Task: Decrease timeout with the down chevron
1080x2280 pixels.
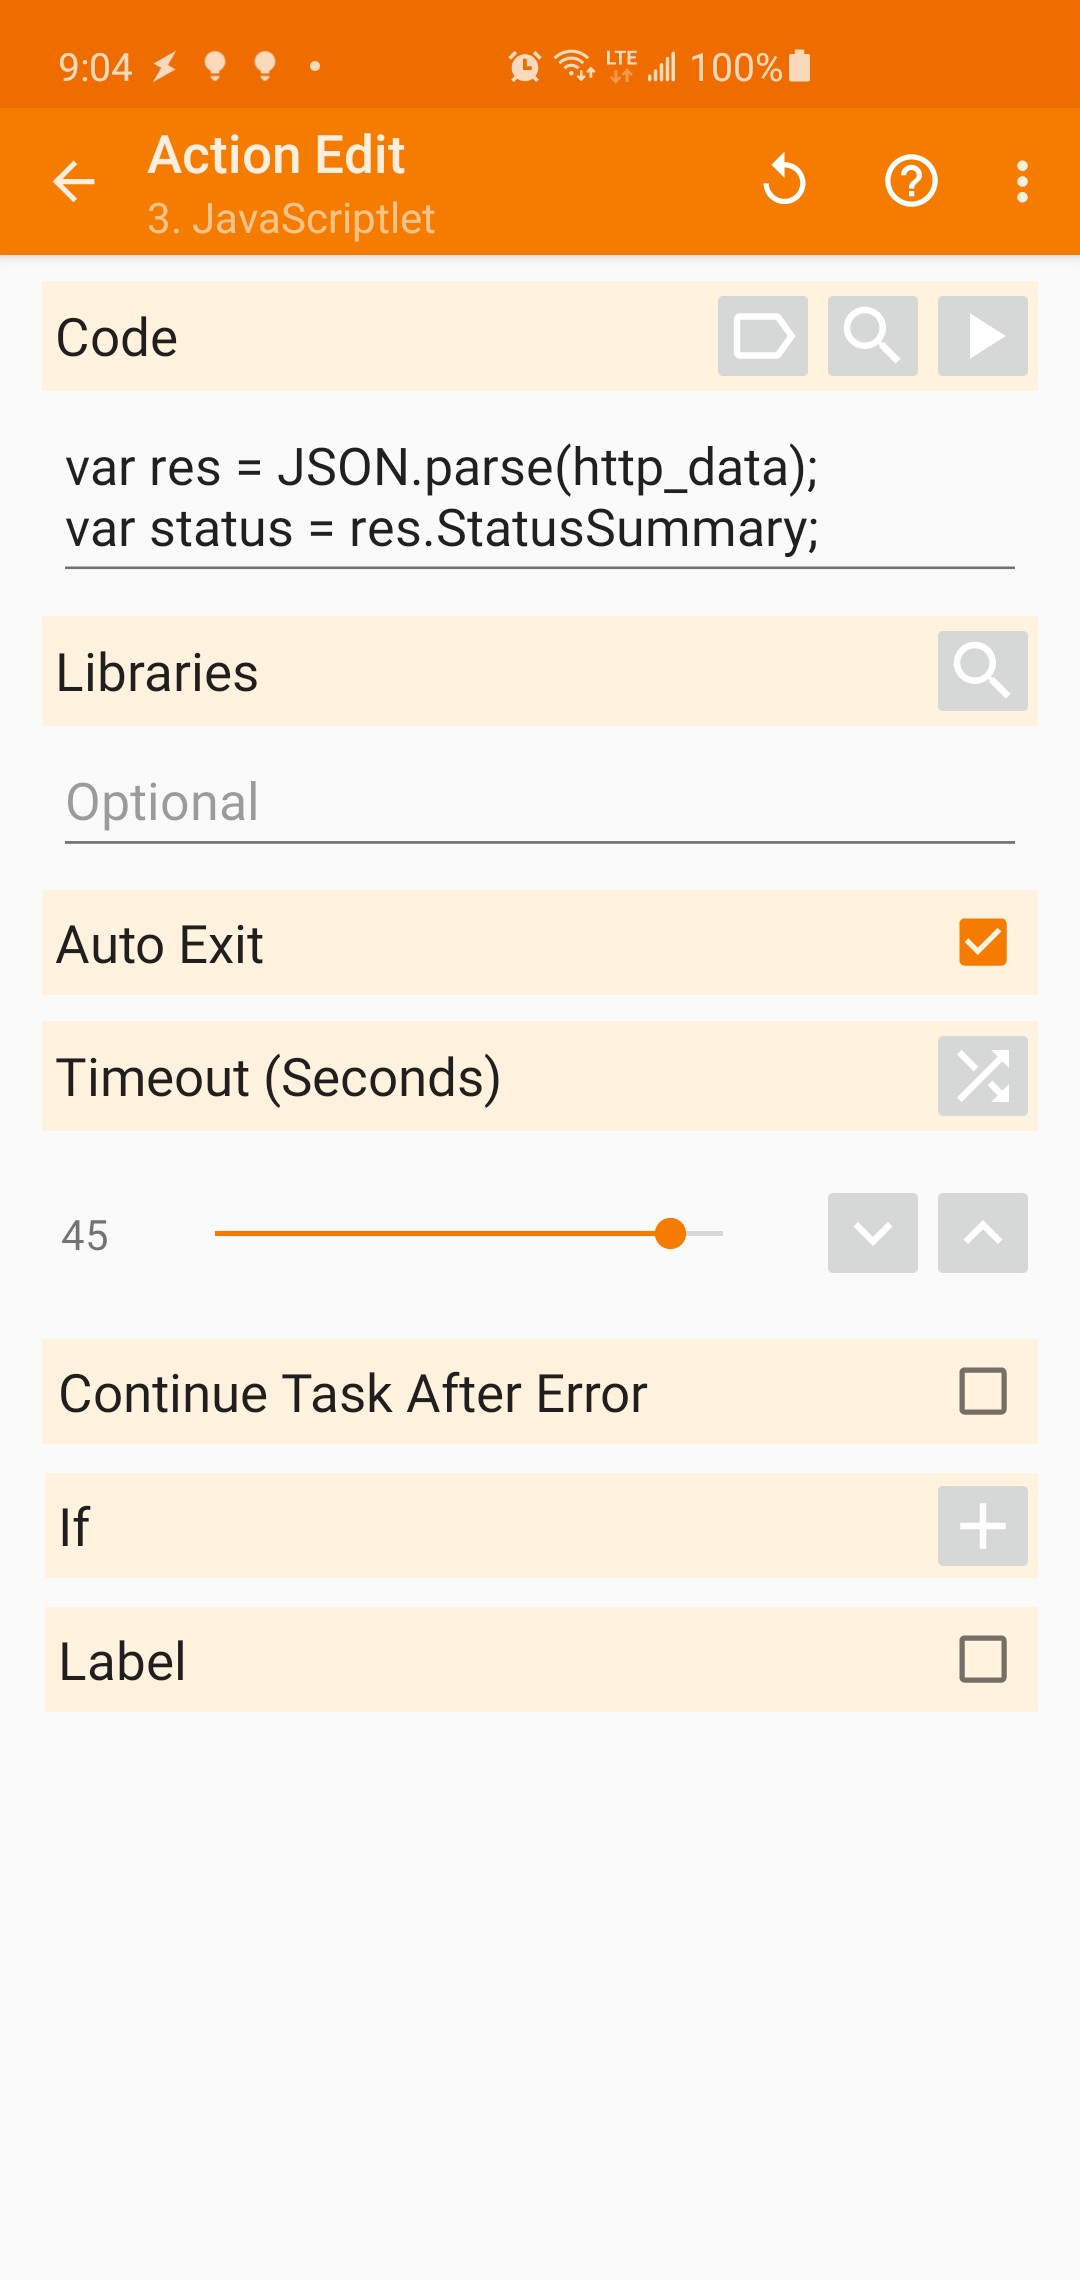Action: tap(872, 1233)
